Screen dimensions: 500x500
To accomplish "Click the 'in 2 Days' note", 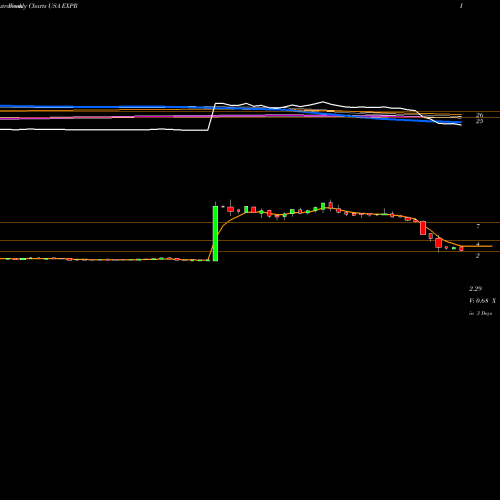I will (x=480, y=313).
